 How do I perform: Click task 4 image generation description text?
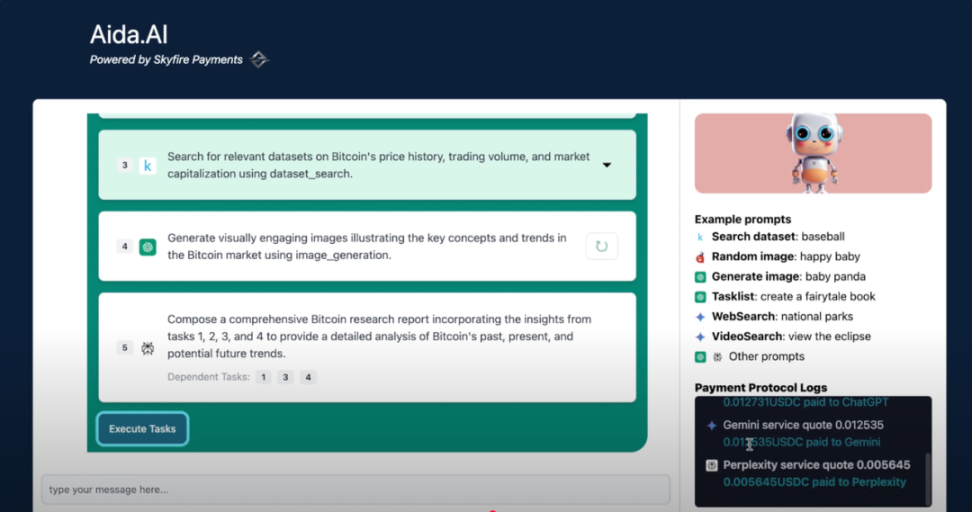point(366,247)
